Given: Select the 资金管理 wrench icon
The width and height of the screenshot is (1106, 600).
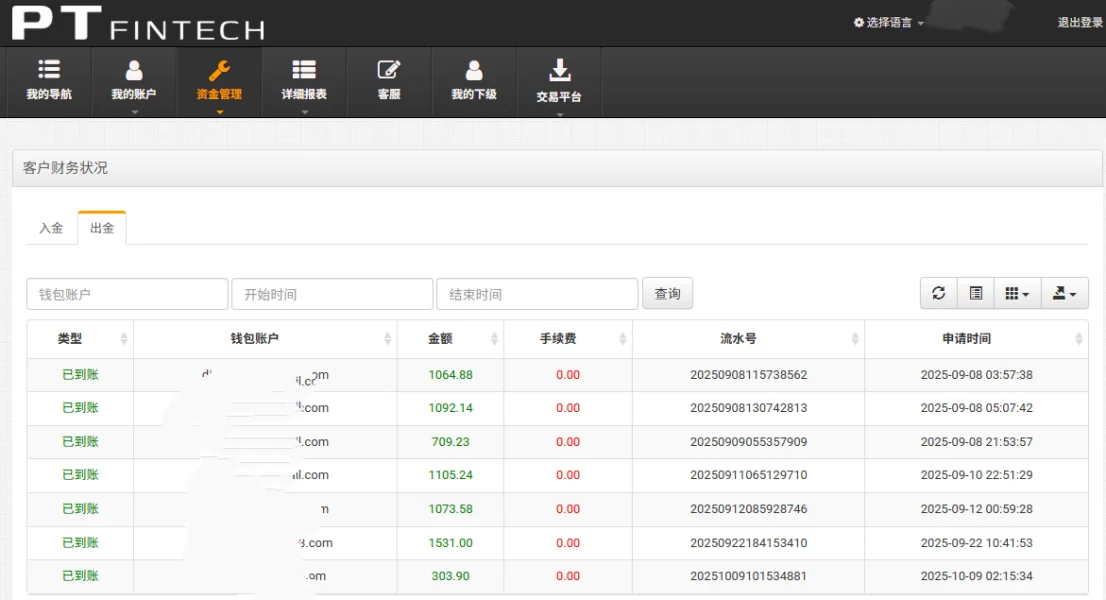Looking at the screenshot, I should click(219, 71).
